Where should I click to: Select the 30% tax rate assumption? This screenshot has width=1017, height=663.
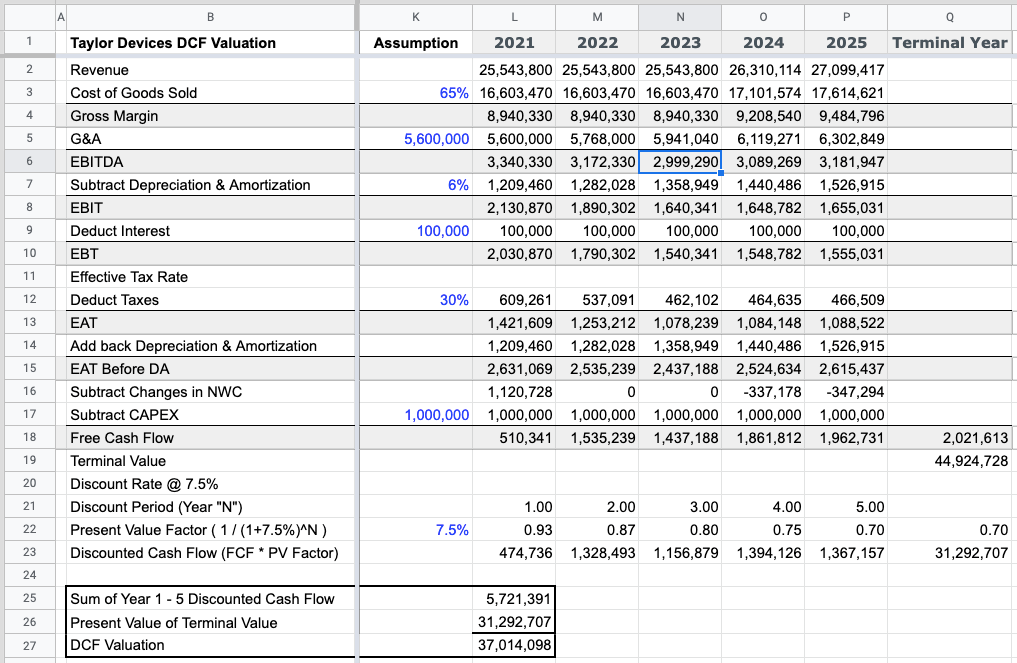click(416, 300)
